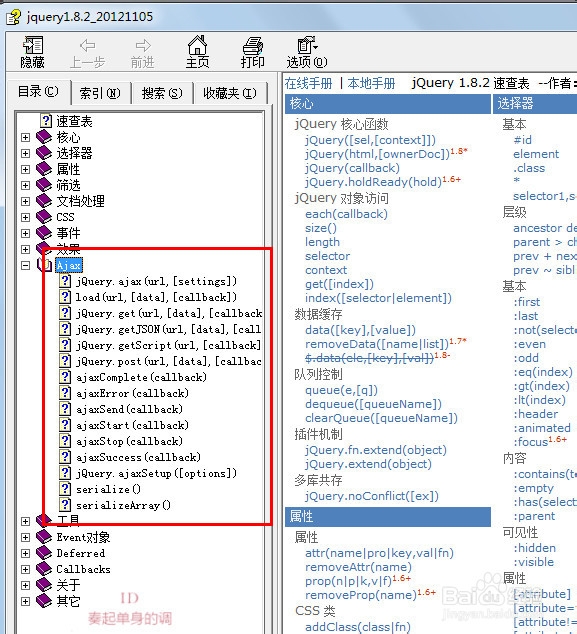Image resolution: width=577 pixels, height=634 pixels.
Task: Expand the Callbacks tree node
Action: click(x=25, y=569)
